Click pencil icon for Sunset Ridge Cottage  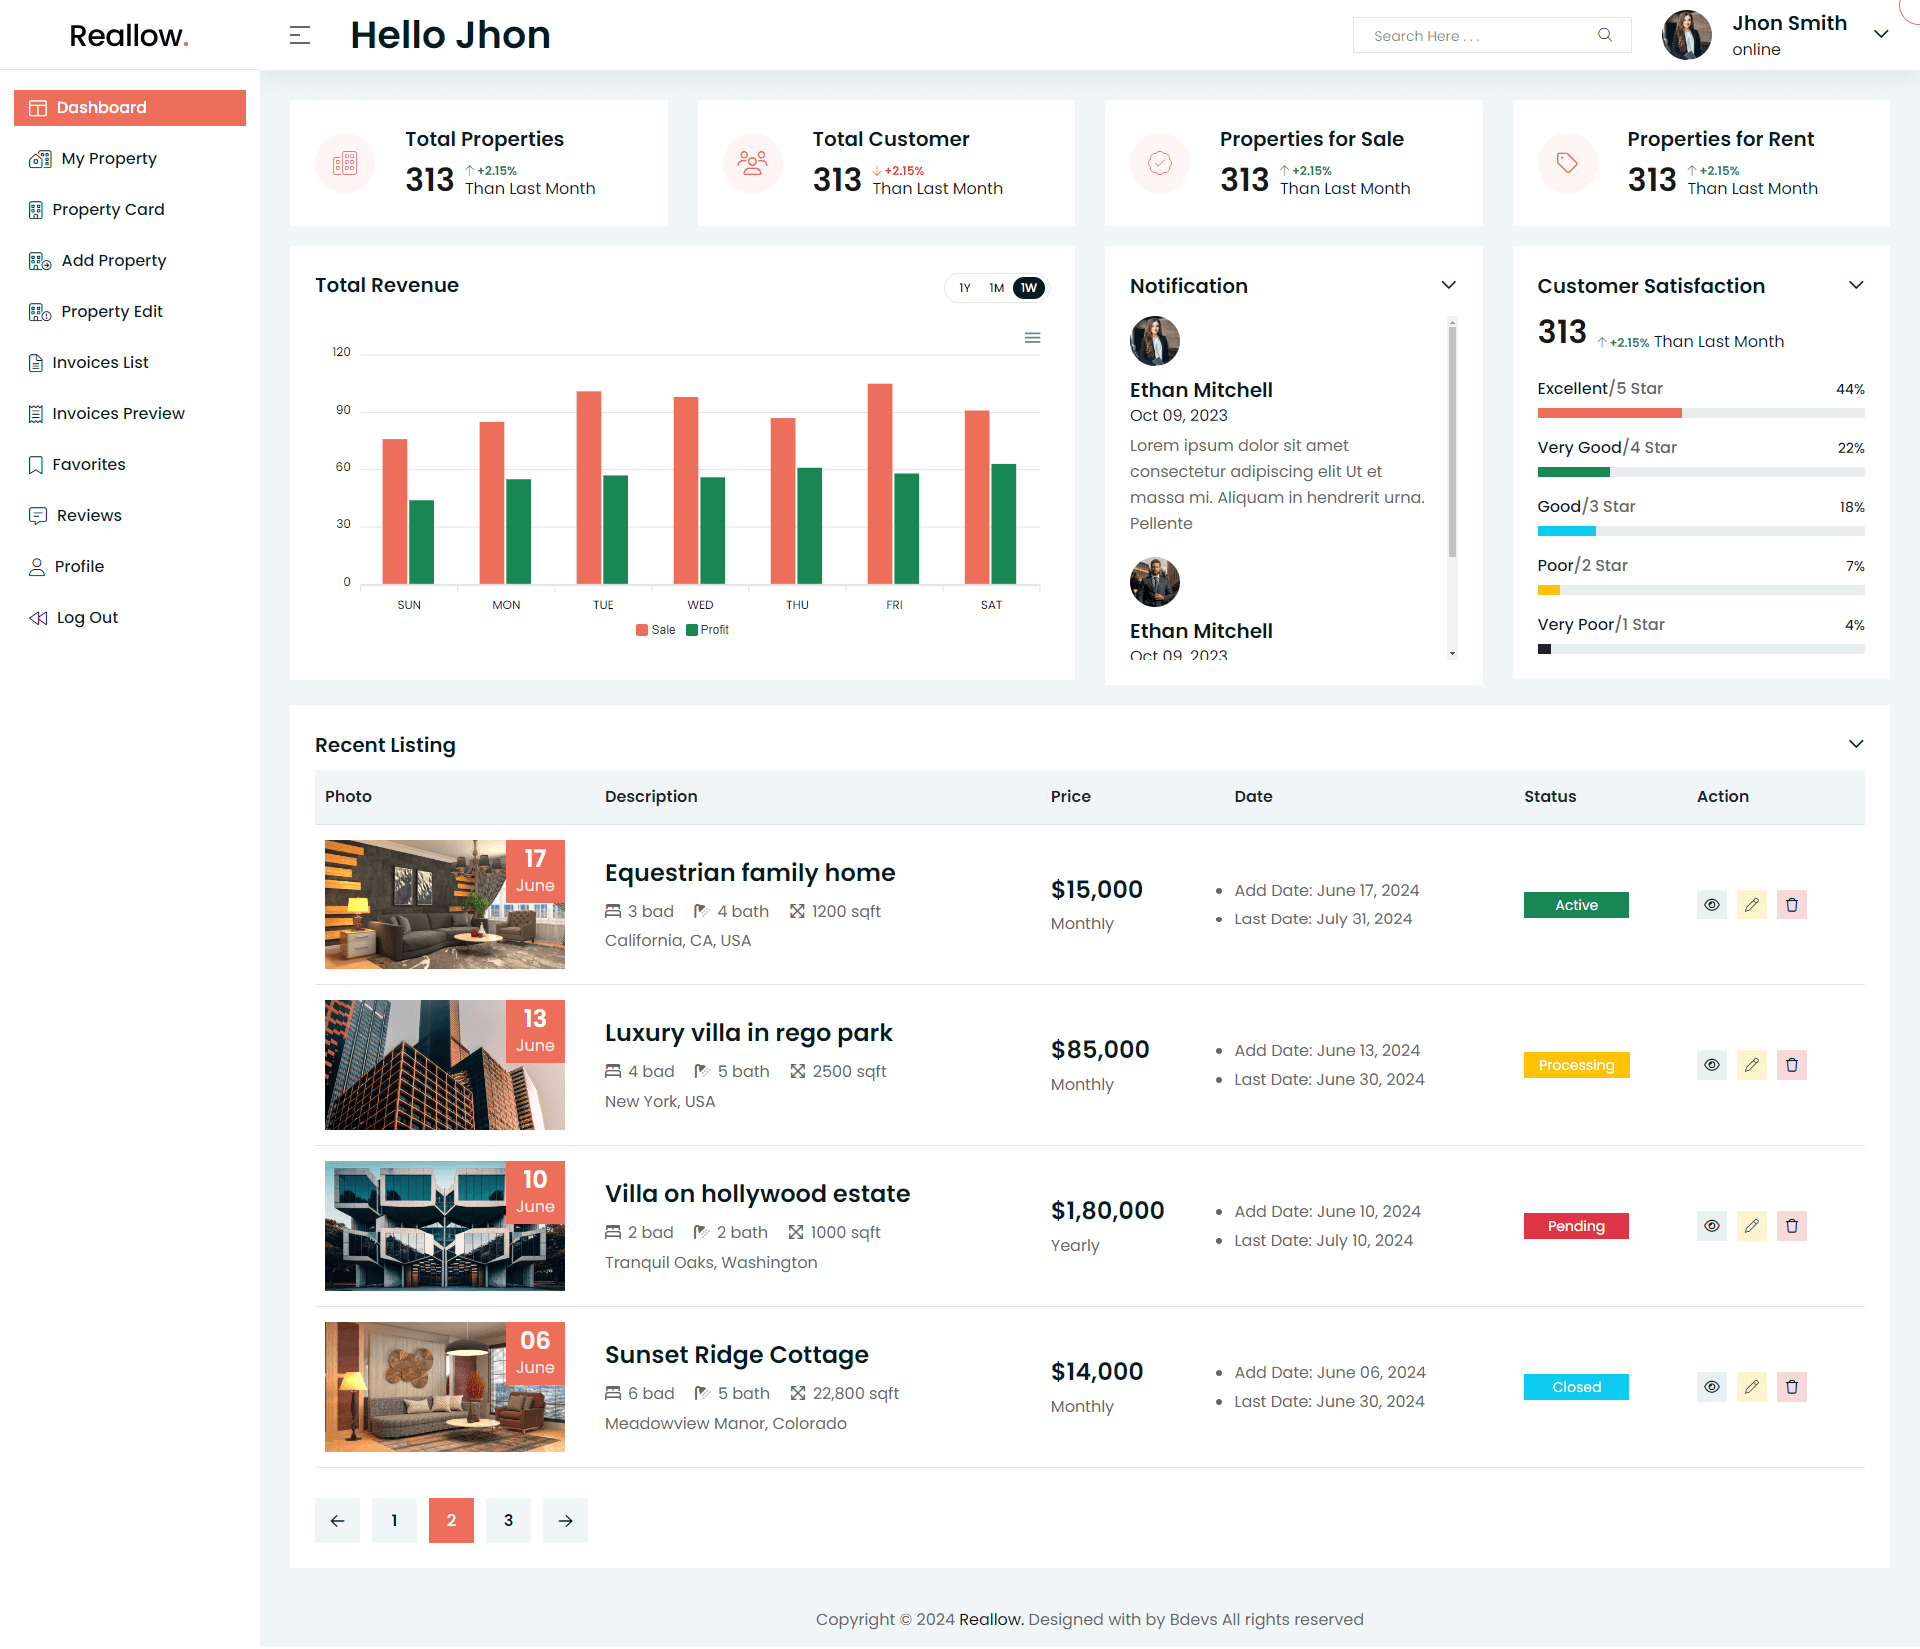[1751, 1387]
